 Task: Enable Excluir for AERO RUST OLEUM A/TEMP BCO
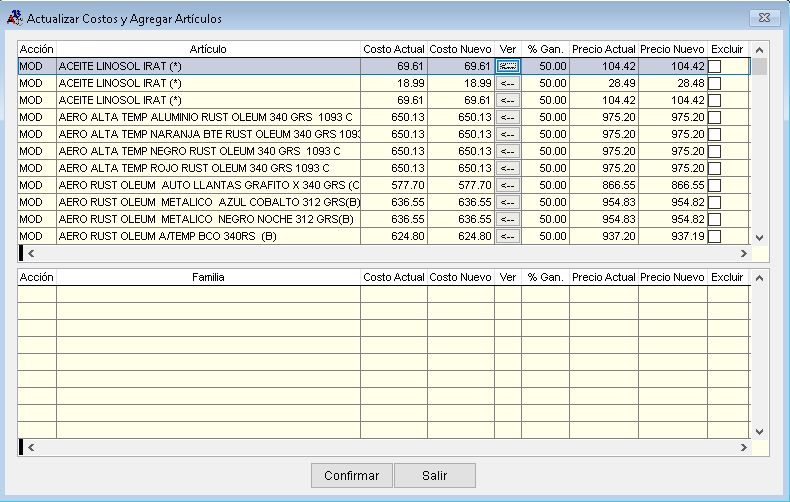pos(714,236)
